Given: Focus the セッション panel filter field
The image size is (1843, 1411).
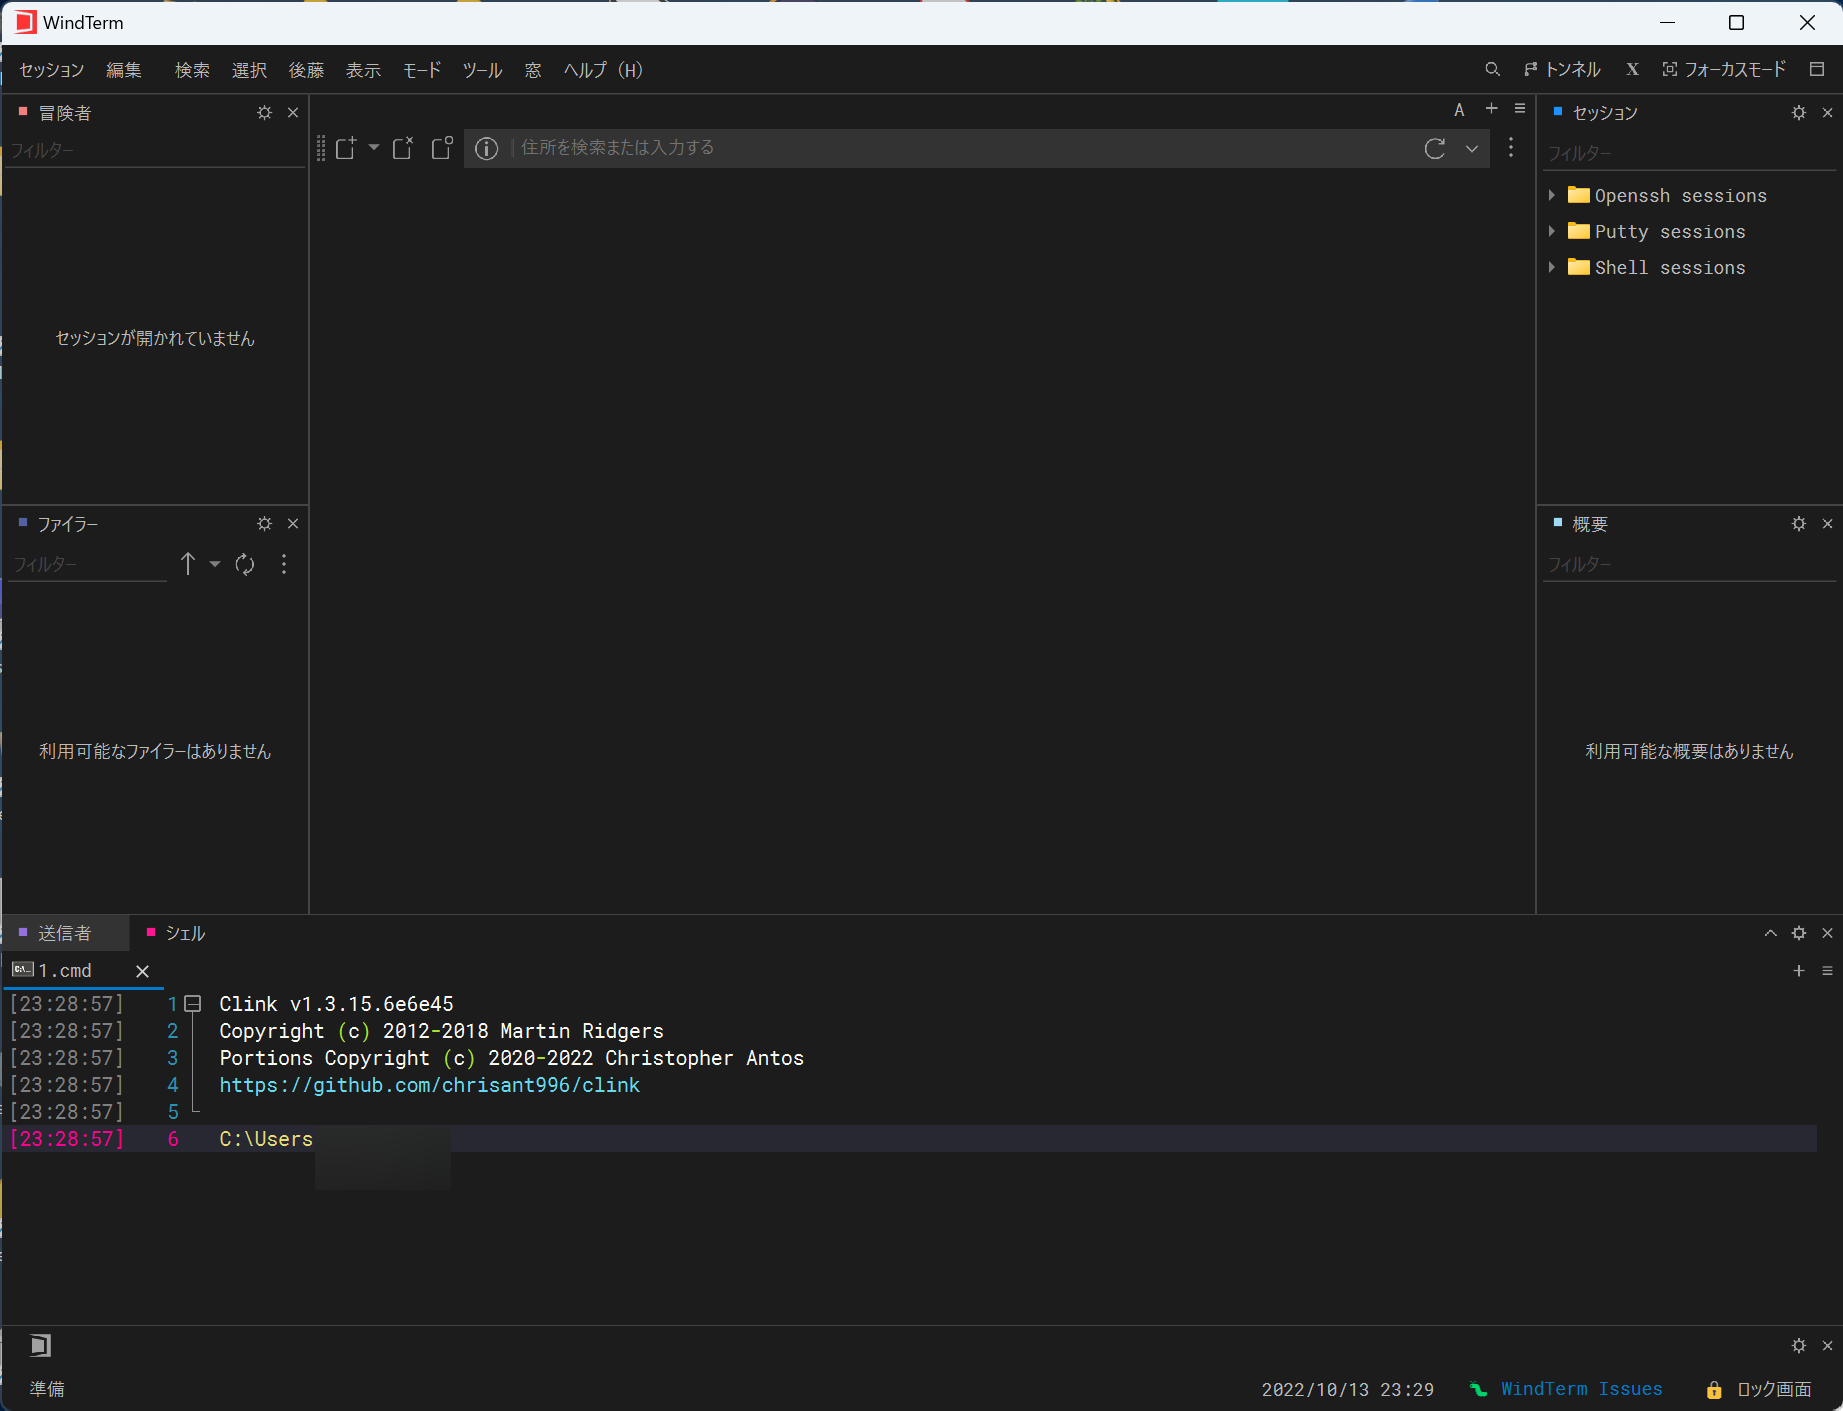Looking at the screenshot, I should pyautogui.click(x=1690, y=154).
